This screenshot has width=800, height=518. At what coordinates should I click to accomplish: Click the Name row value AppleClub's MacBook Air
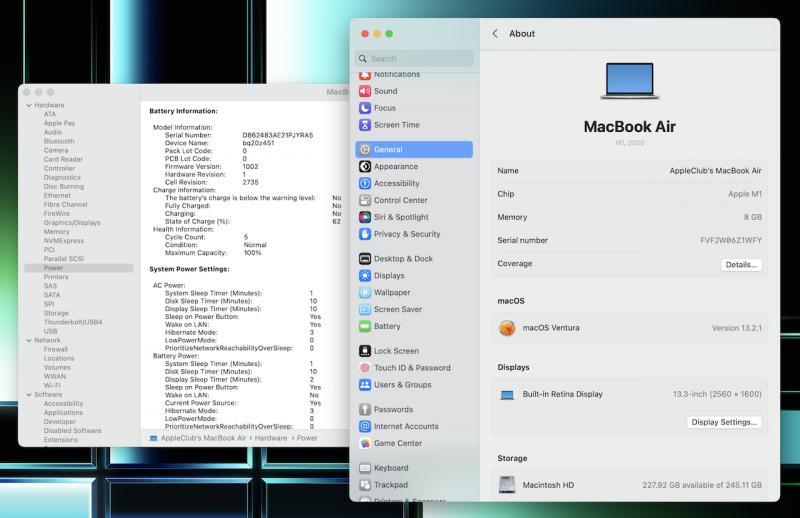(715, 171)
